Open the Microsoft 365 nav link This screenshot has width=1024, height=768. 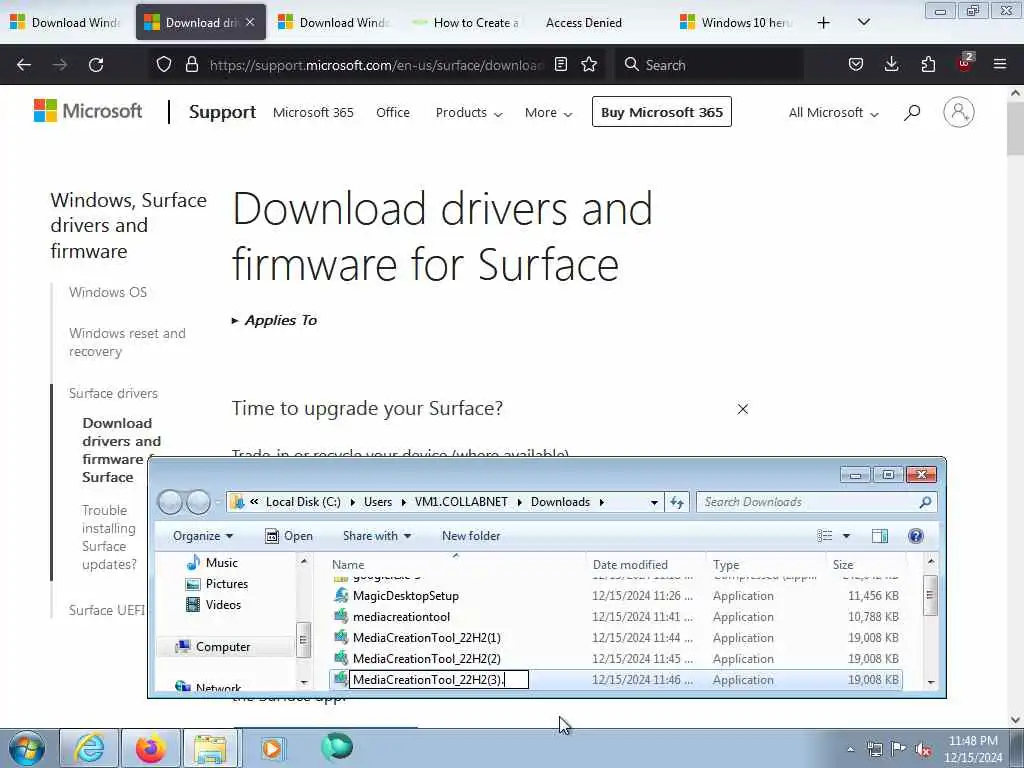point(313,112)
